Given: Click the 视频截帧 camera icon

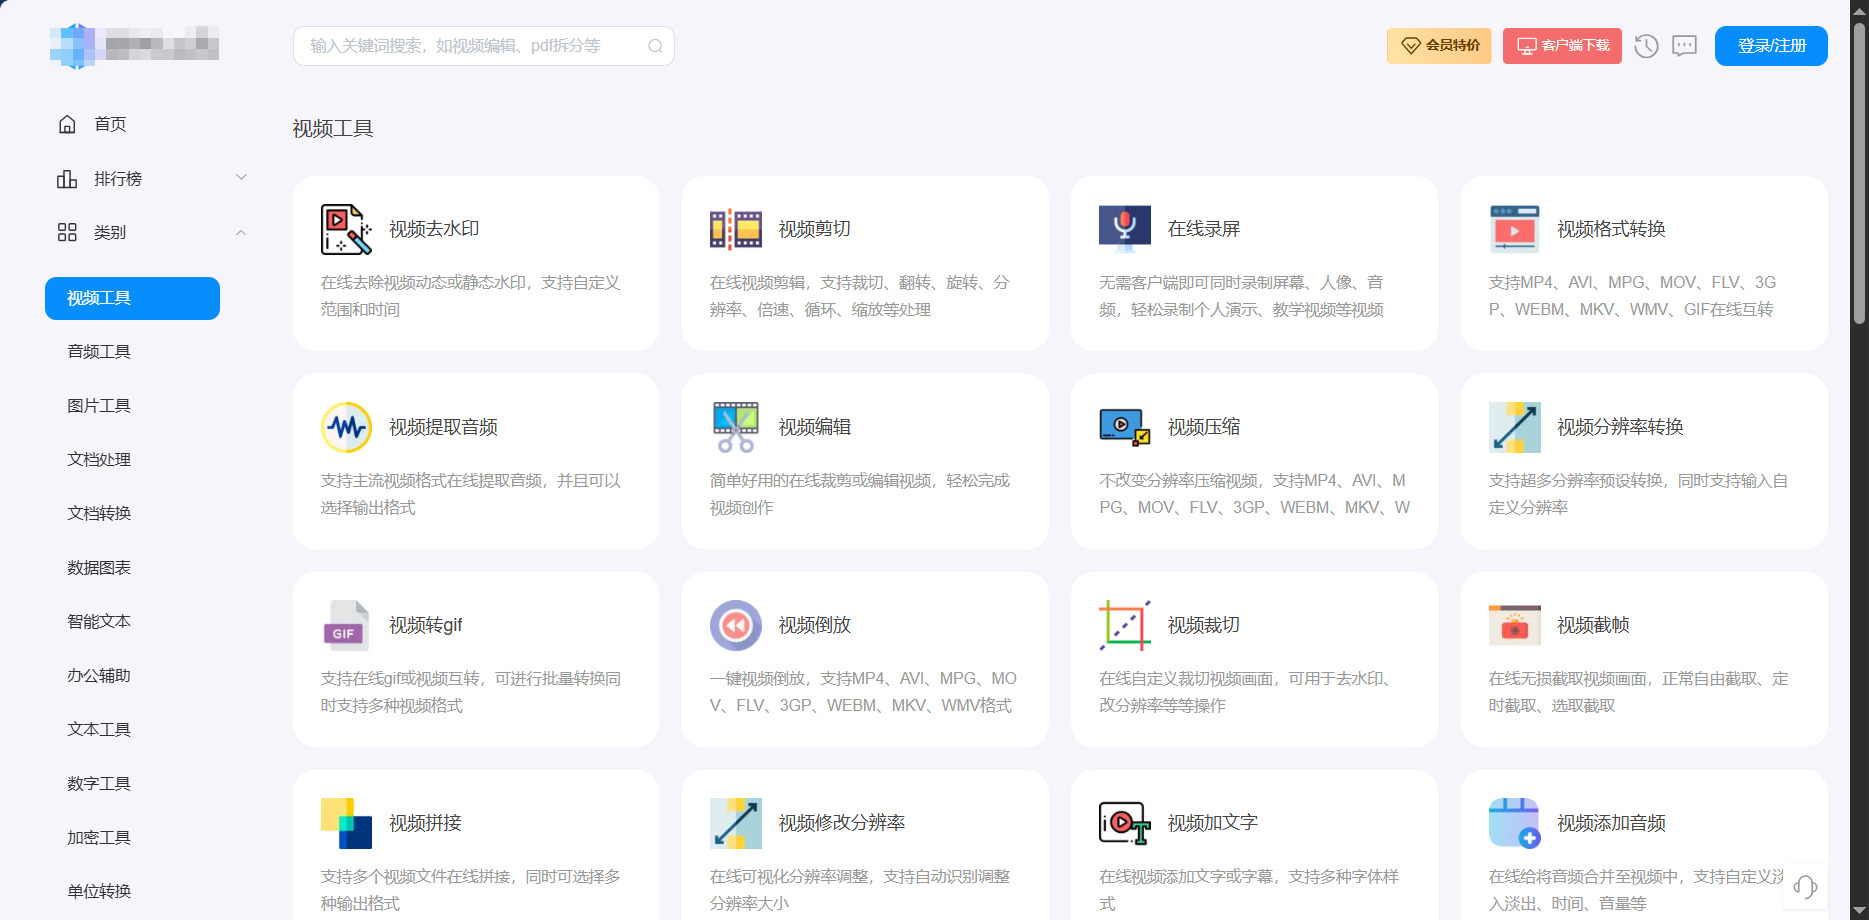Looking at the screenshot, I should point(1515,625).
